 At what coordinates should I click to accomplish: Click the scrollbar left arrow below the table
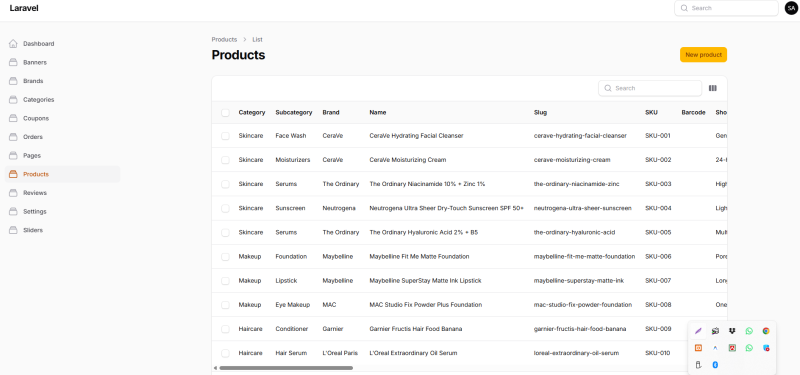click(215, 368)
